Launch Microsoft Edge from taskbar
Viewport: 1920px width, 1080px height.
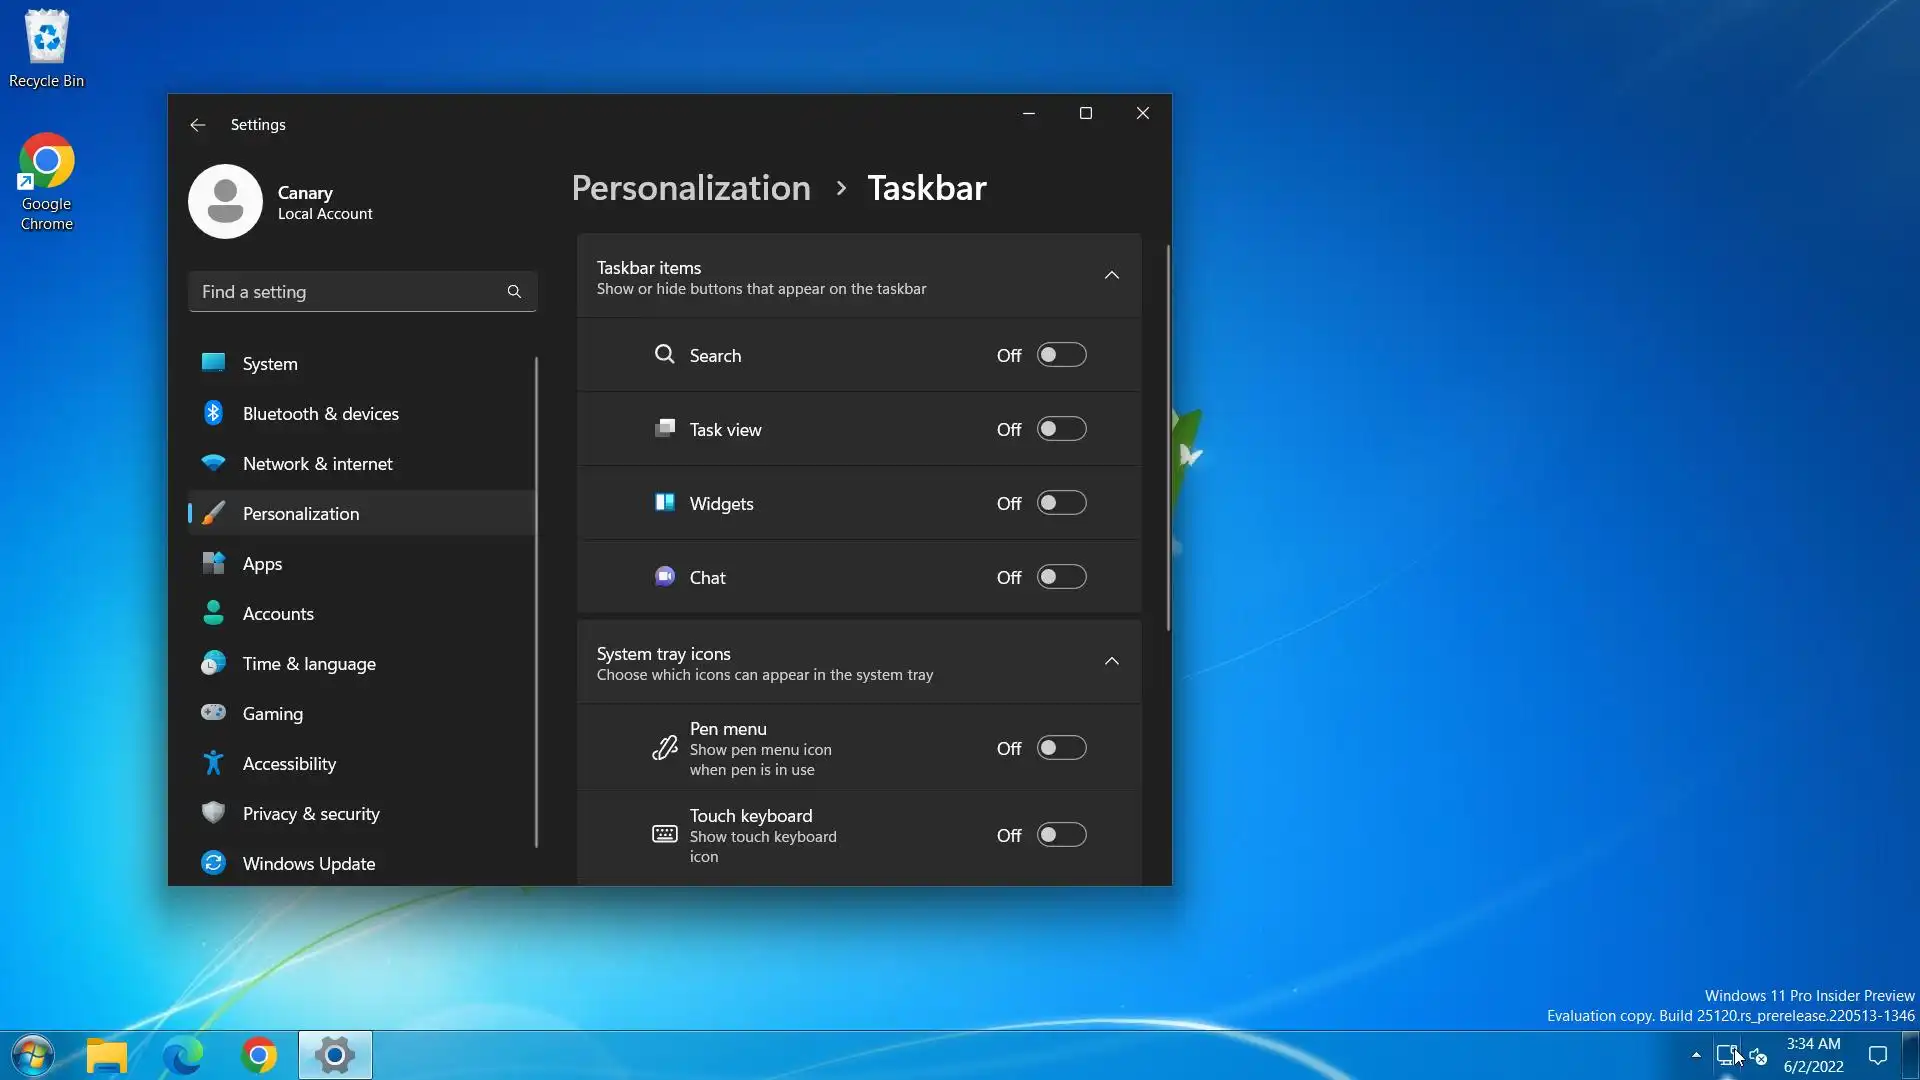[x=183, y=1056]
